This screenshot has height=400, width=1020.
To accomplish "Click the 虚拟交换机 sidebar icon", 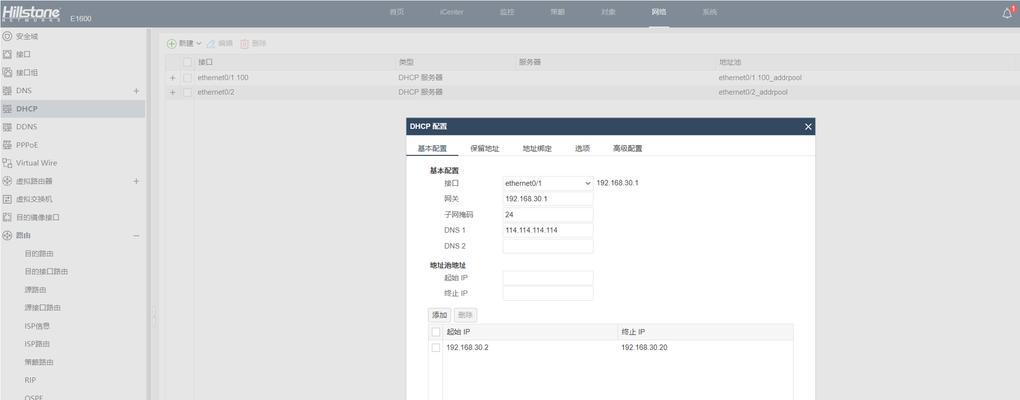I will (7, 199).
